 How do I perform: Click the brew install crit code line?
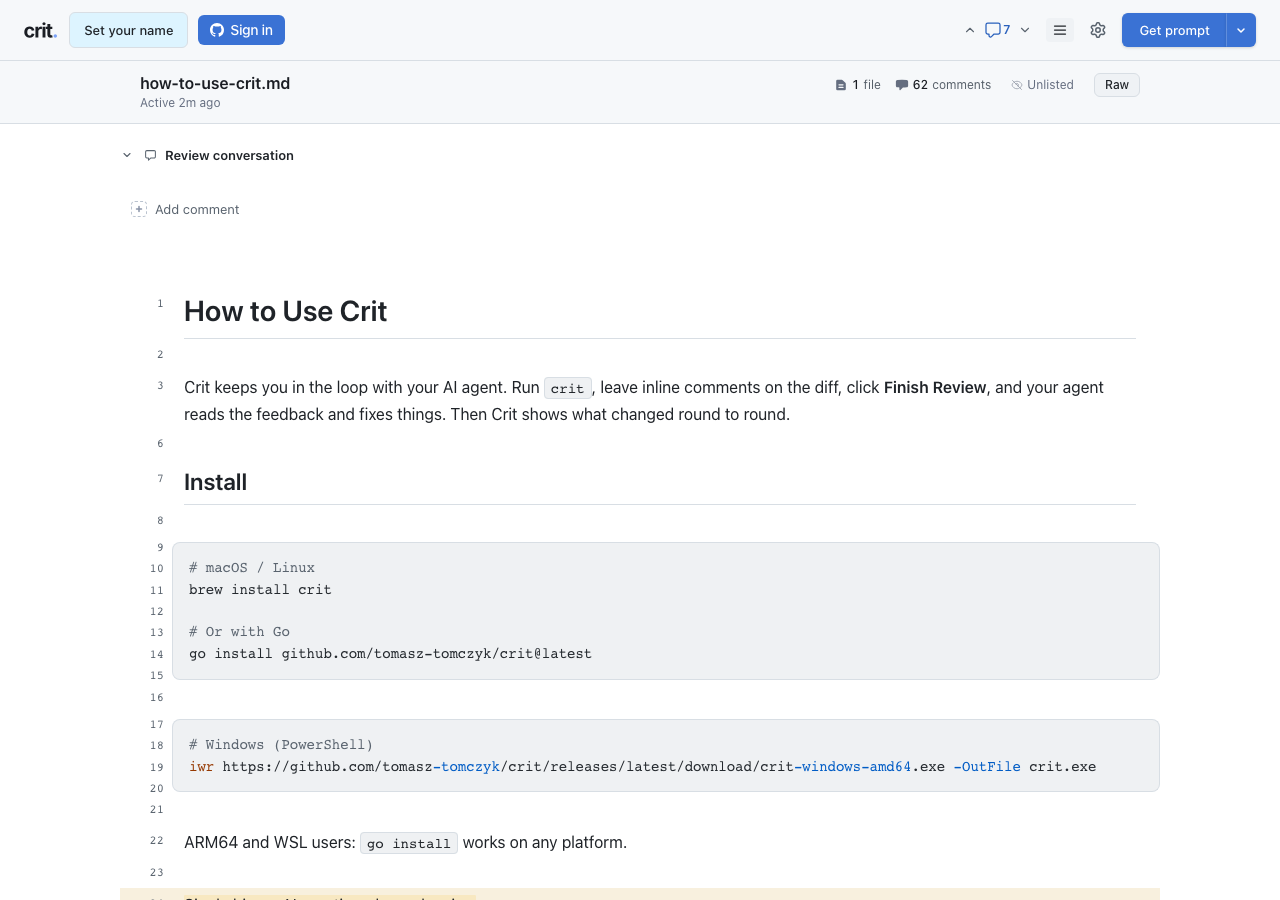[x=260, y=589]
